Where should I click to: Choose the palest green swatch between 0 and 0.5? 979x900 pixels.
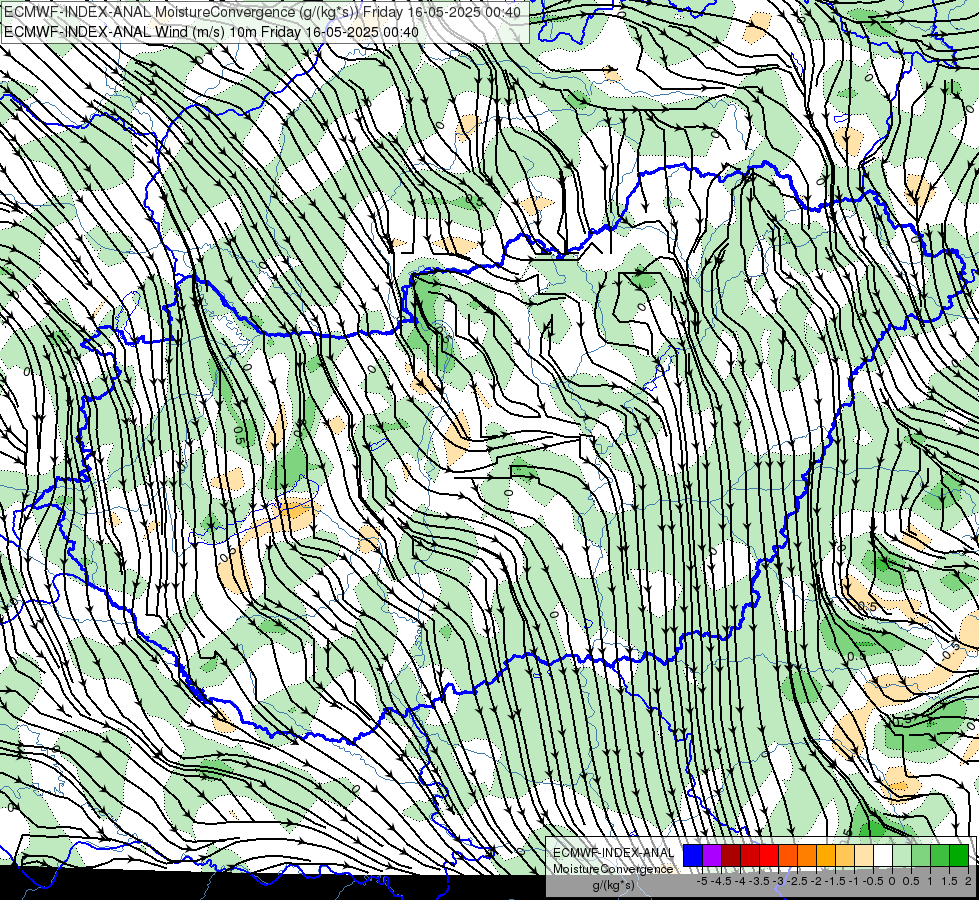pyautogui.click(x=902, y=855)
